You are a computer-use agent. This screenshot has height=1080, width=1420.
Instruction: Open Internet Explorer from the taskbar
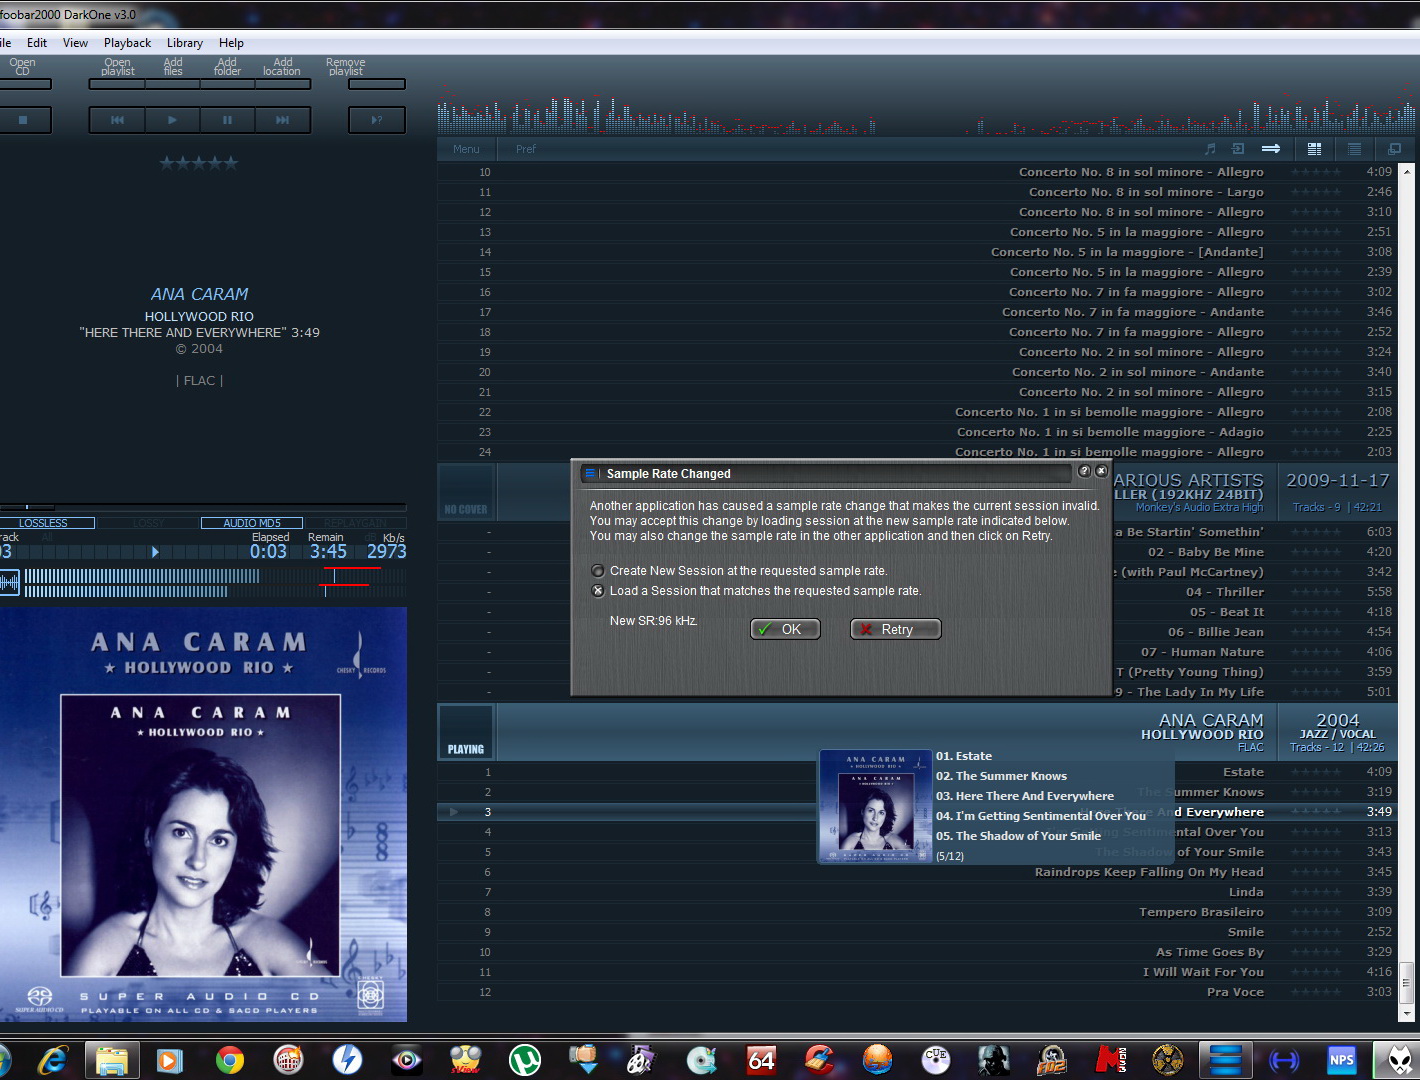(51, 1060)
